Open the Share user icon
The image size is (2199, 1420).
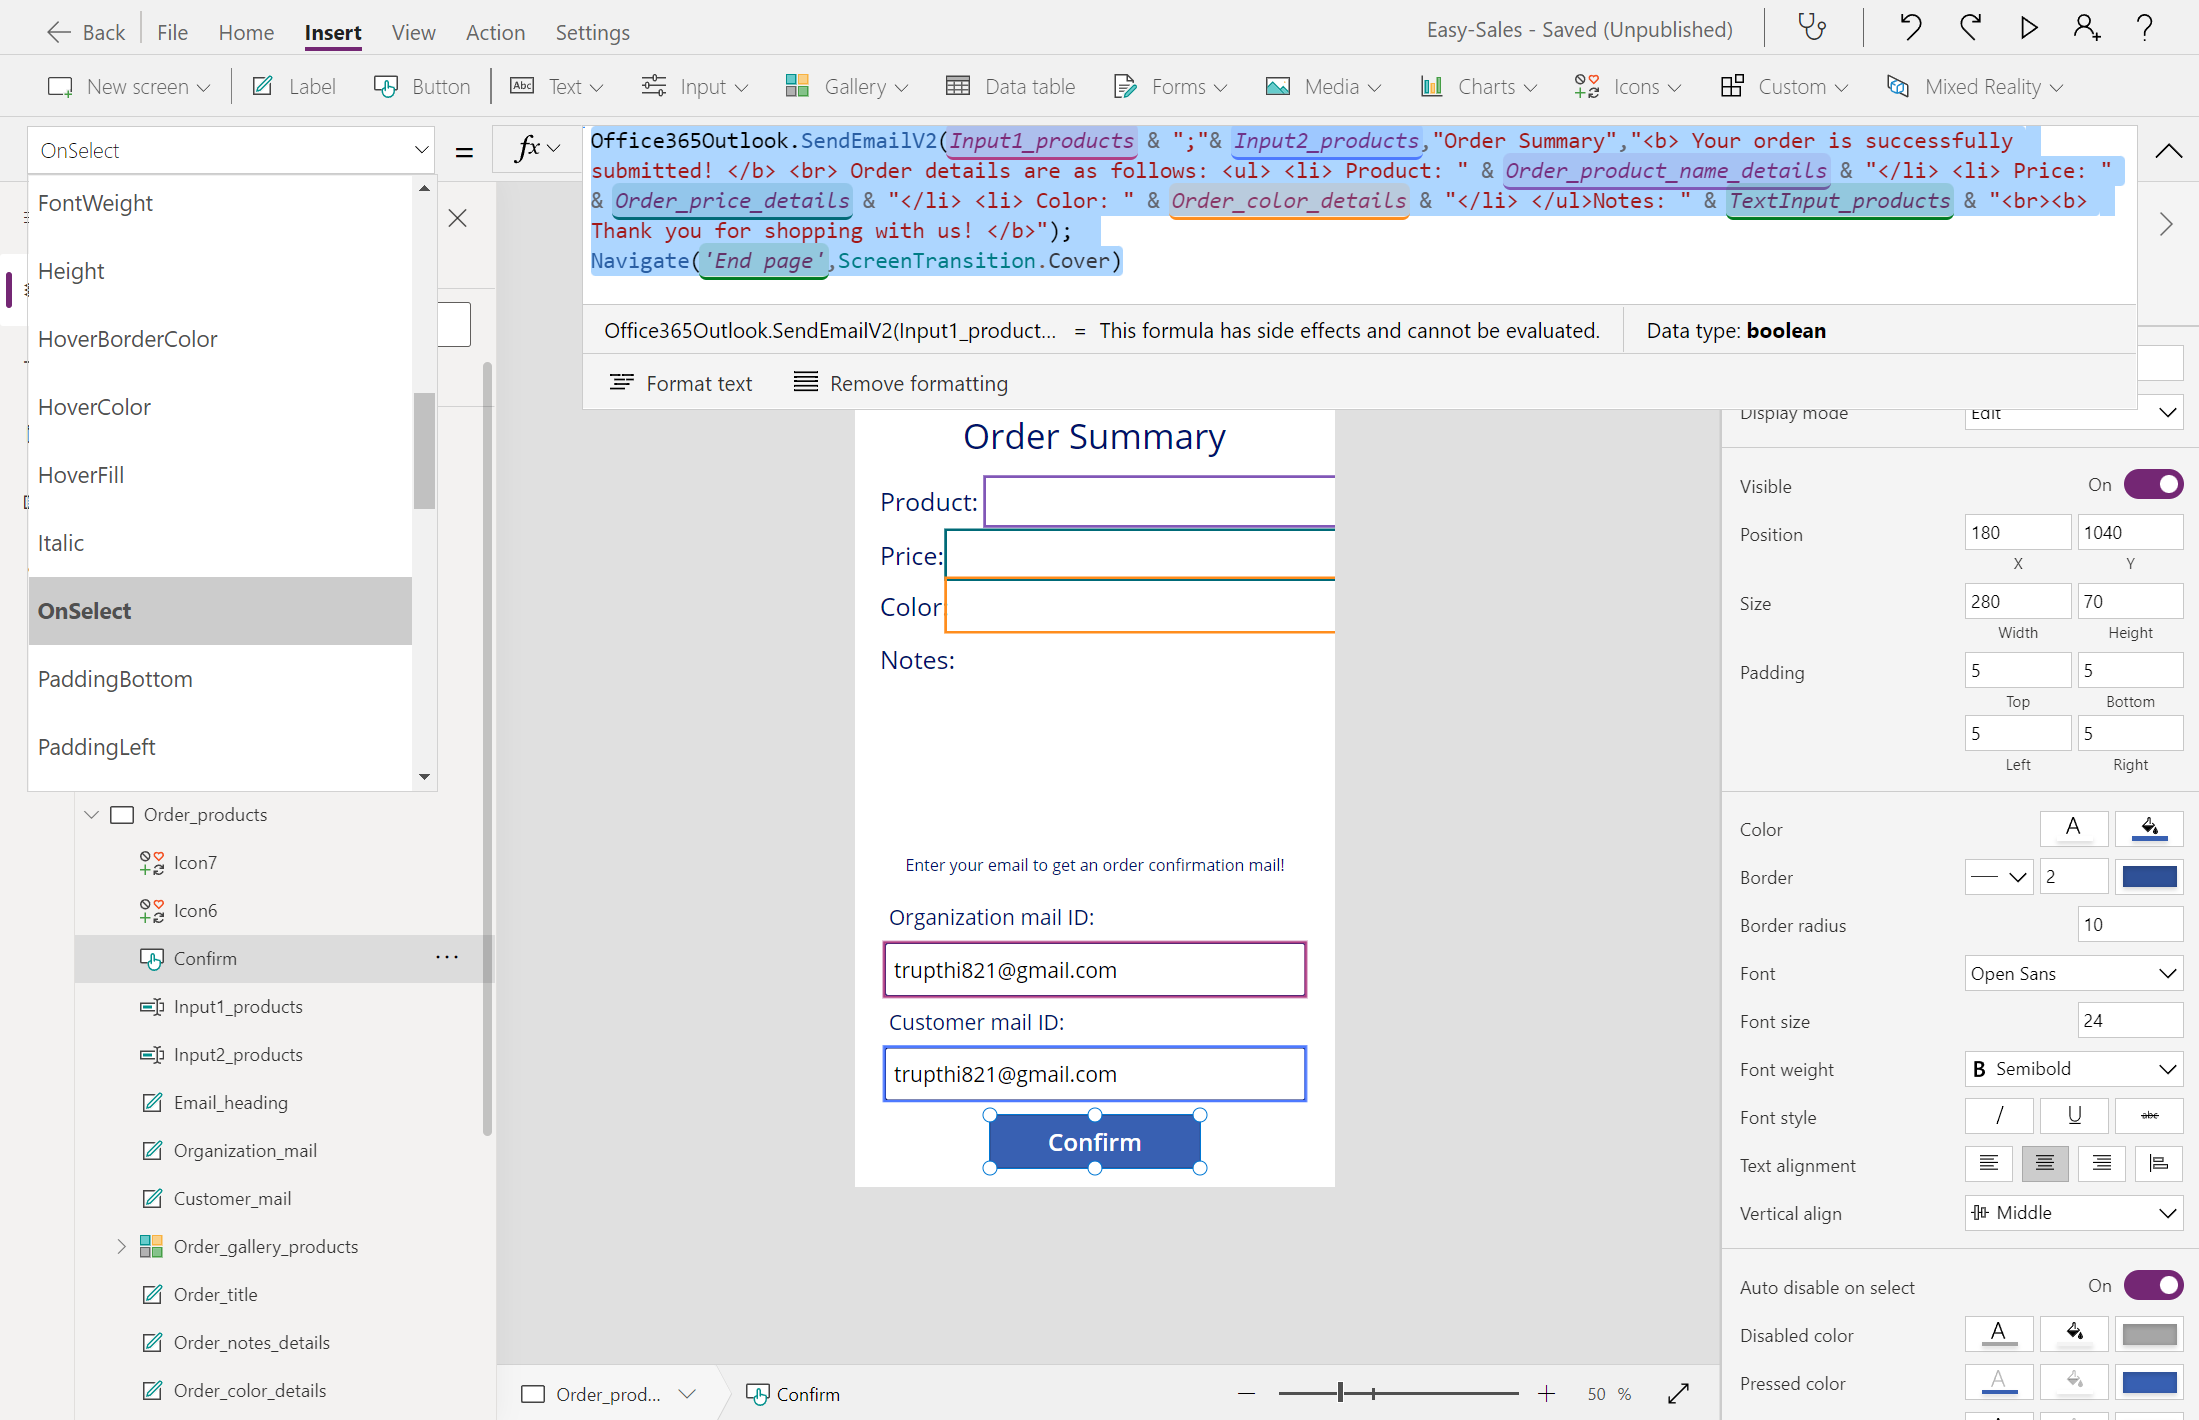click(2086, 27)
